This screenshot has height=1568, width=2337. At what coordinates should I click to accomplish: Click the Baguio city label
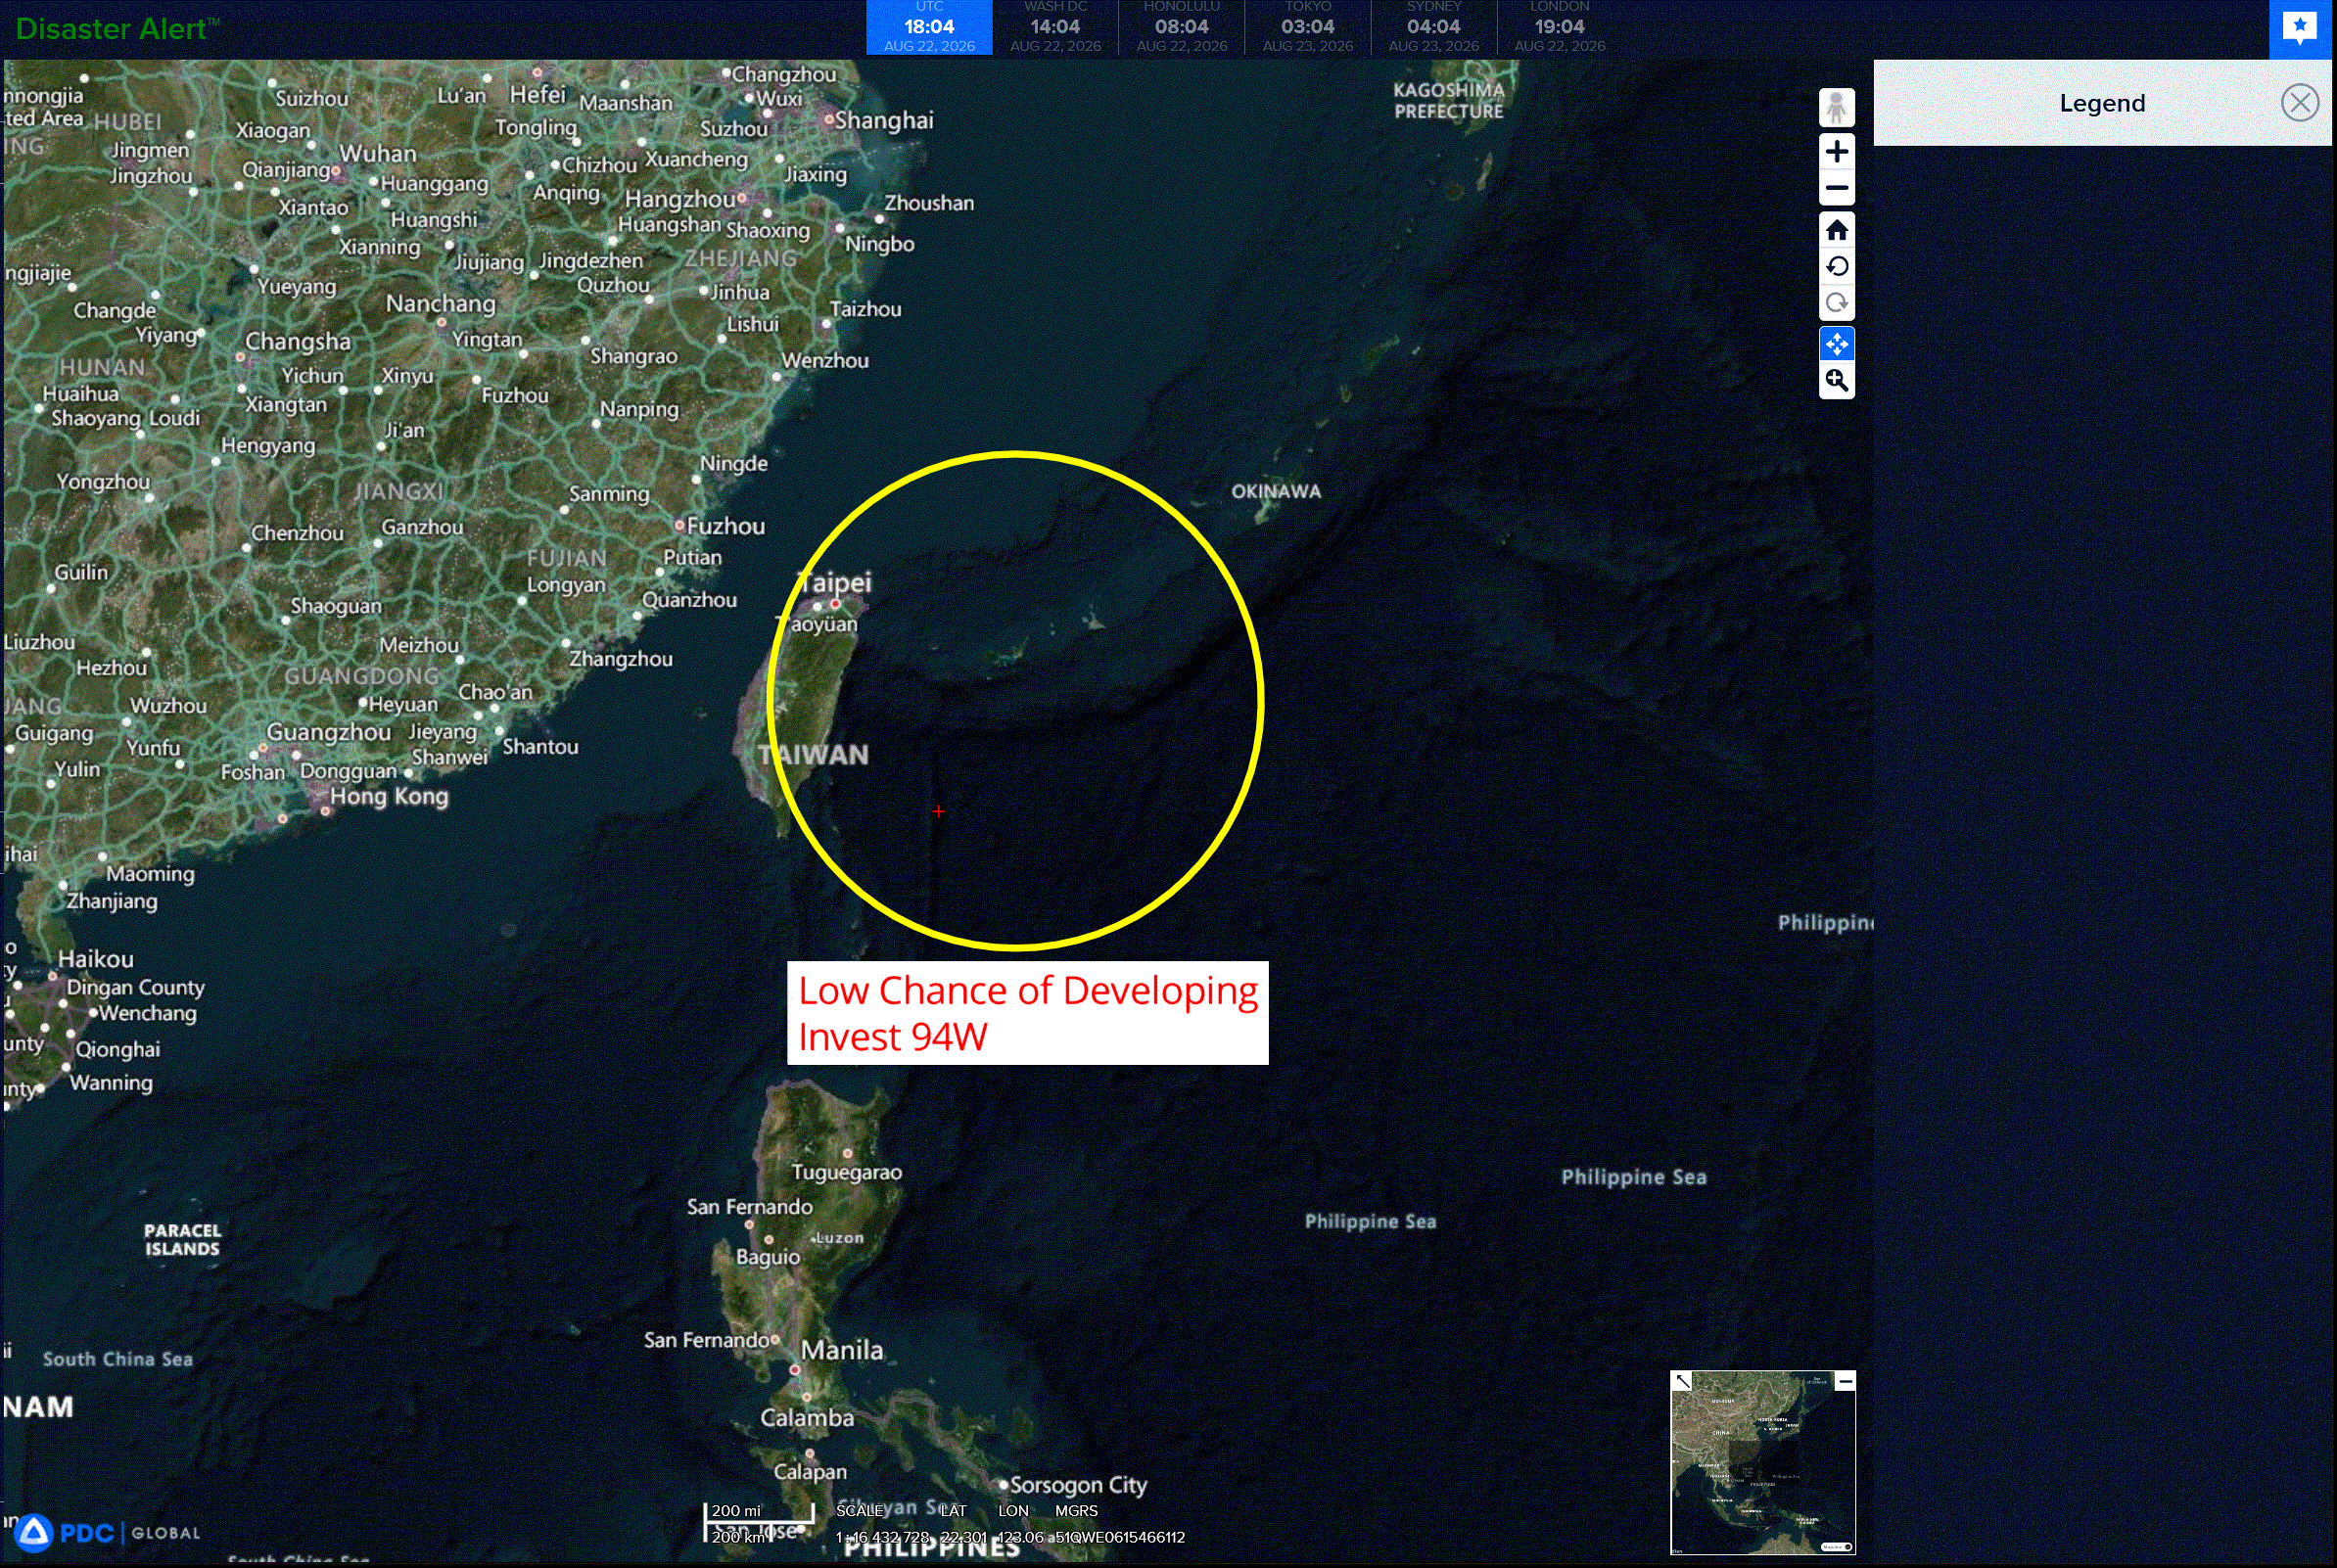(x=768, y=1257)
